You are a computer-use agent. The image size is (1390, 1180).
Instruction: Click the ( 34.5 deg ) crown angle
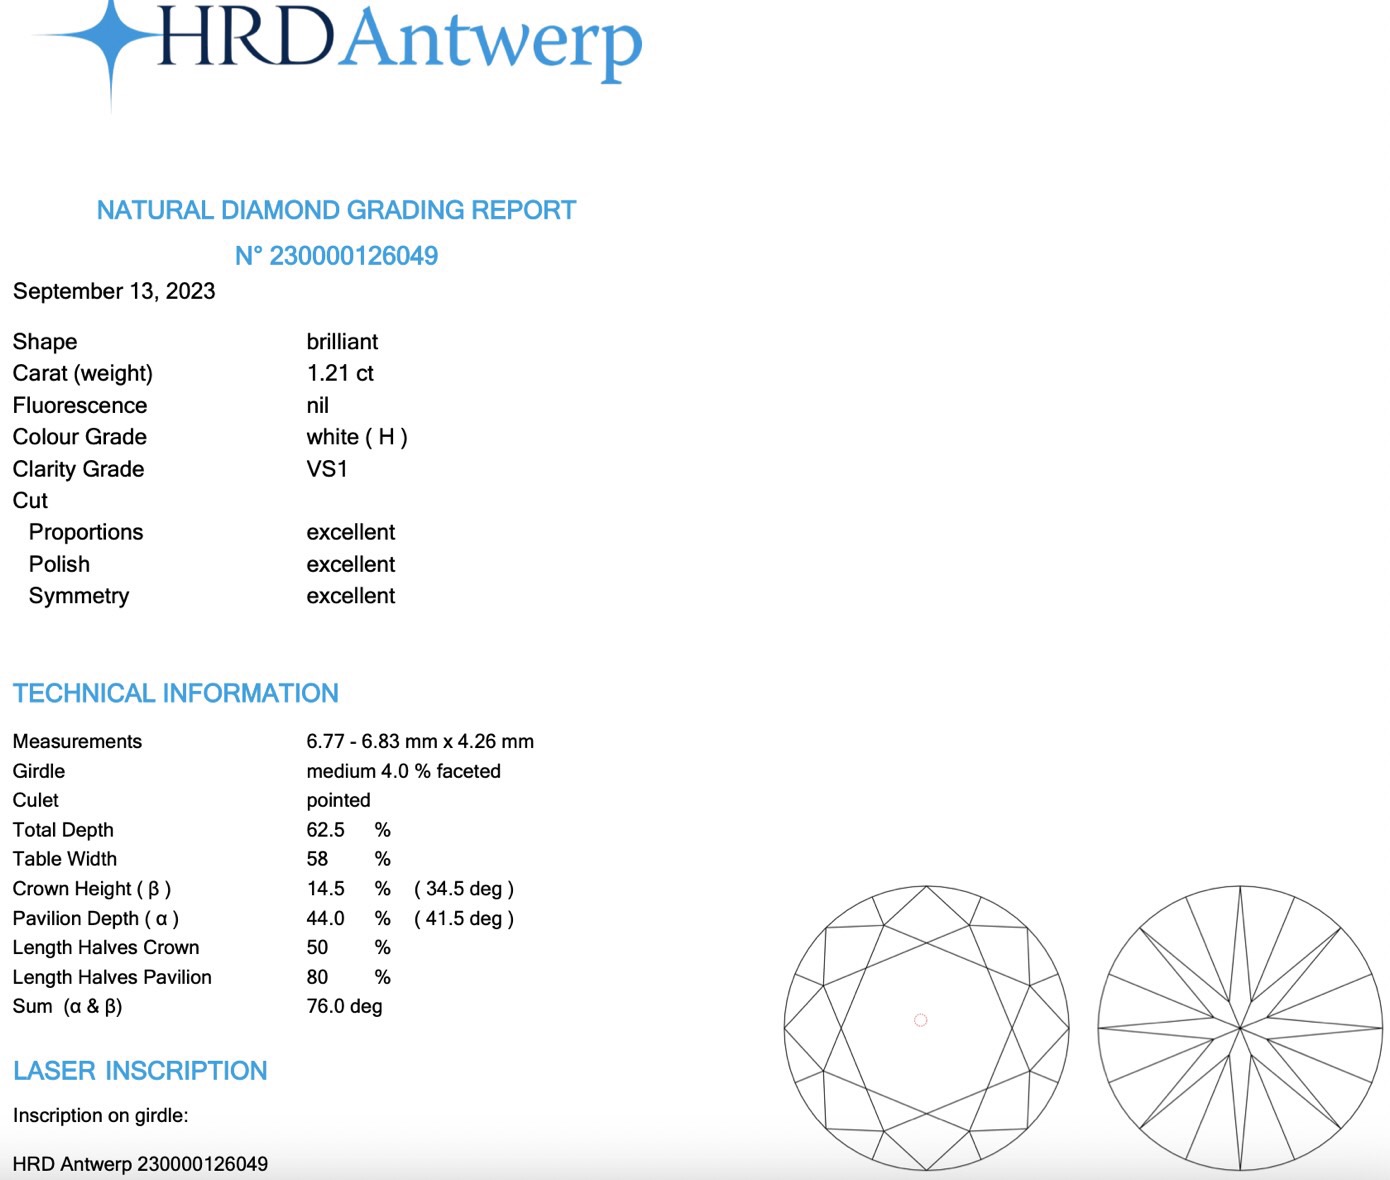[x=464, y=889]
